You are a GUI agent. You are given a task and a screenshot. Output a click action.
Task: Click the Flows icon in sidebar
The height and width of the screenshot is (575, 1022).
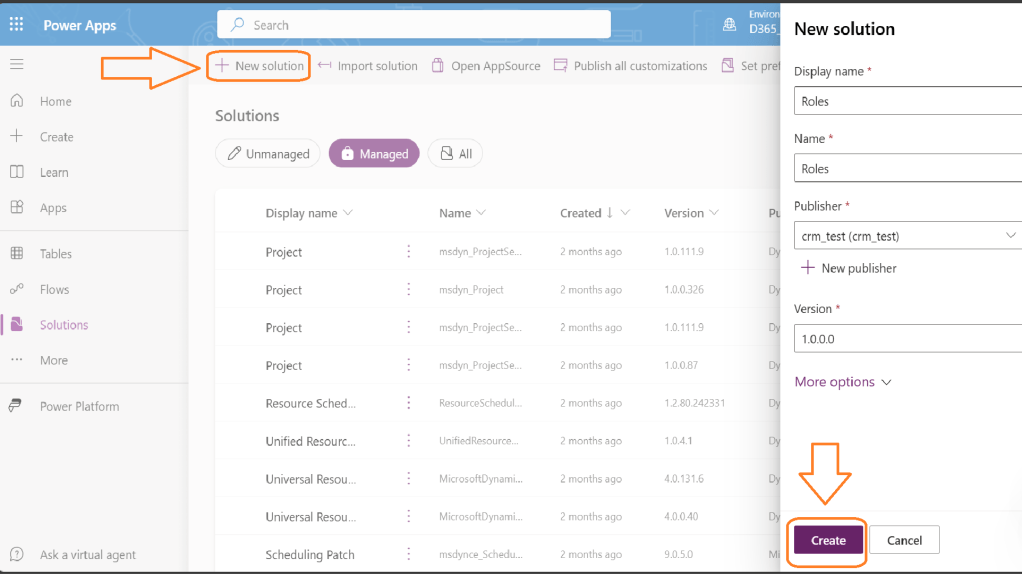[17, 289]
